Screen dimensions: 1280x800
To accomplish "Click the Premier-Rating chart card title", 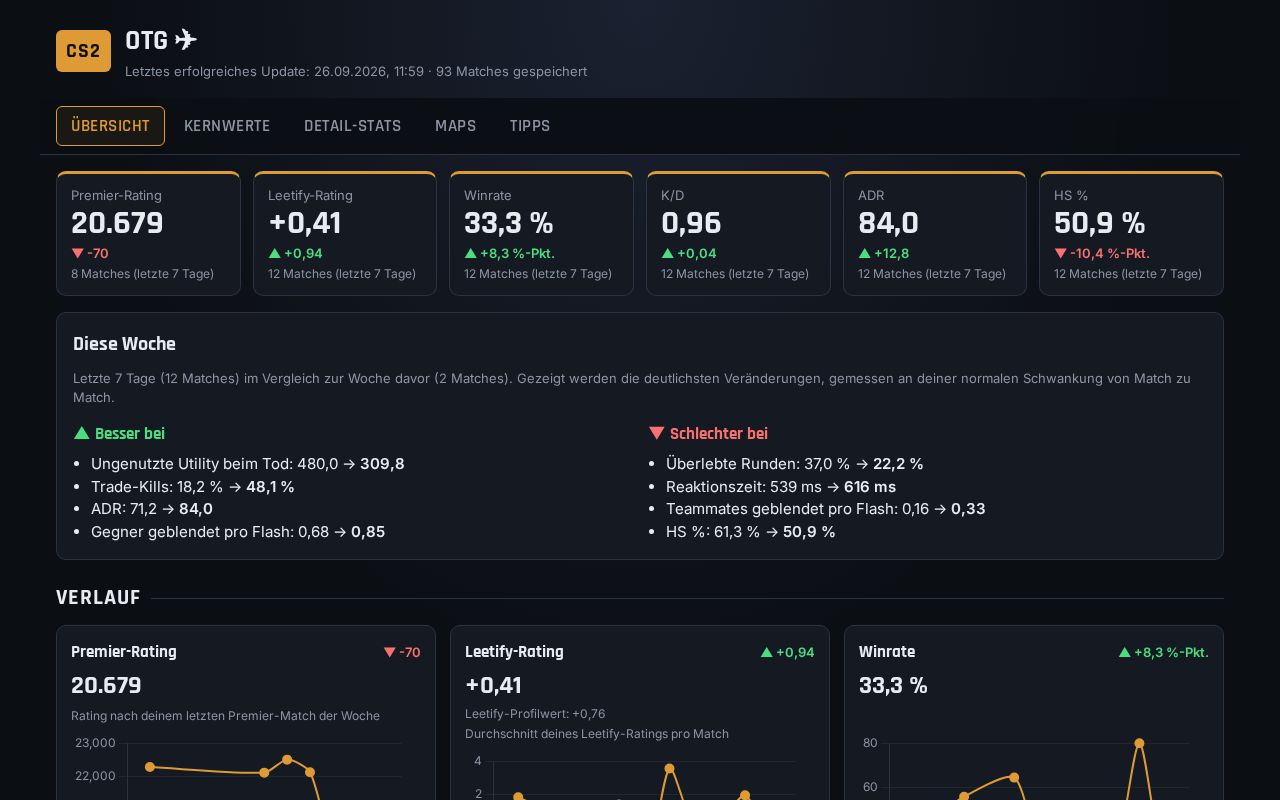I will click(x=123, y=652).
